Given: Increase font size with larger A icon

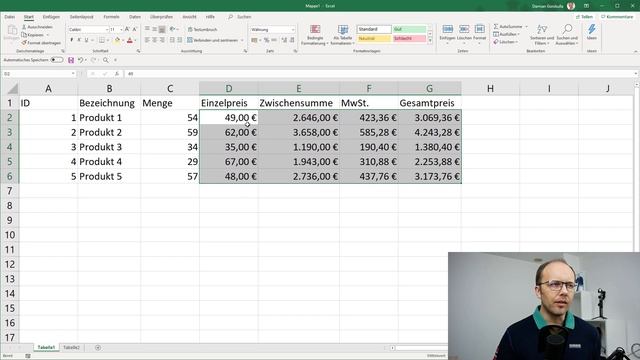Looking at the screenshot, I should [x=127, y=29].
